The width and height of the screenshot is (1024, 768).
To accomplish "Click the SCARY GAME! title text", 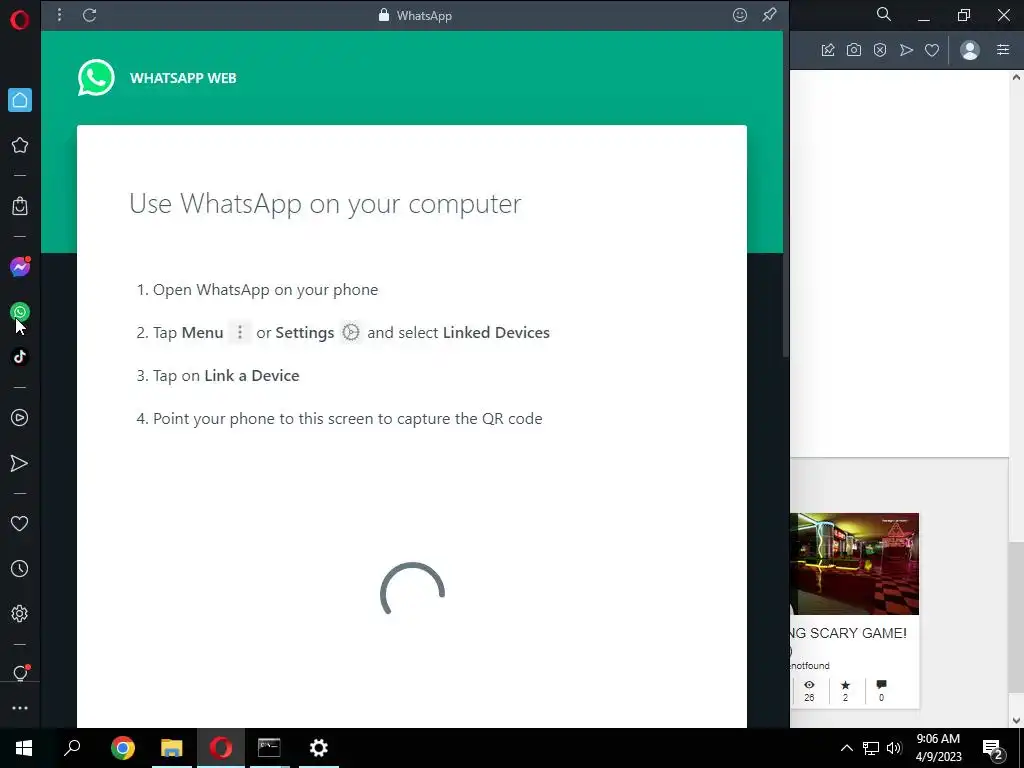I will click(x=848, y=633).
